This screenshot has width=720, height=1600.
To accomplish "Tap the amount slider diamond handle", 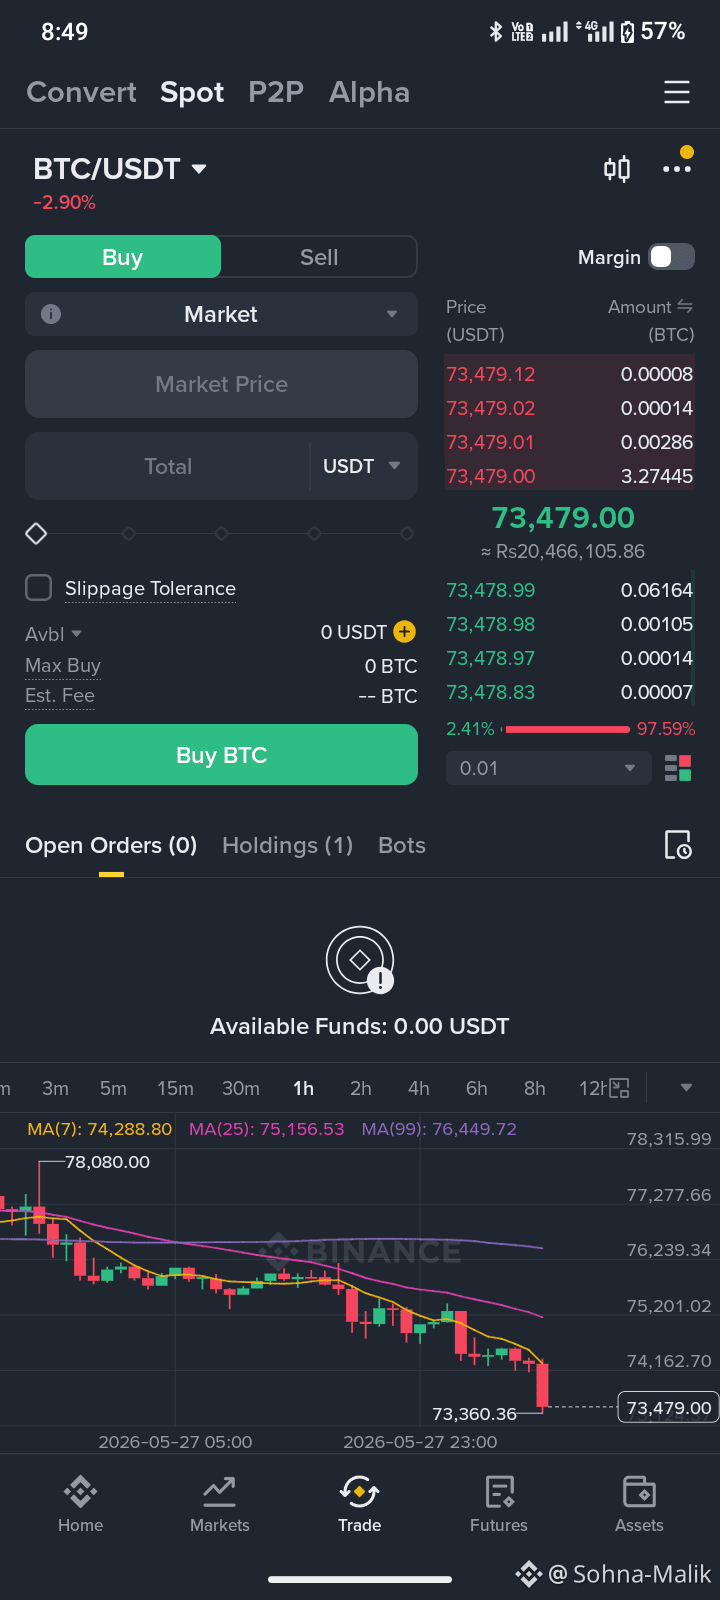I will coord(36,533).
